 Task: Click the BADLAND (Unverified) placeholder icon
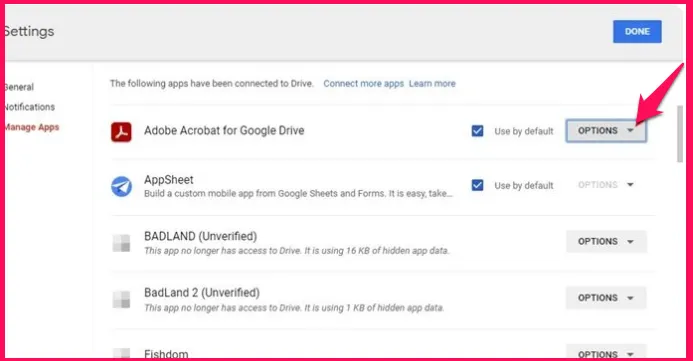(x=121, y=243)
